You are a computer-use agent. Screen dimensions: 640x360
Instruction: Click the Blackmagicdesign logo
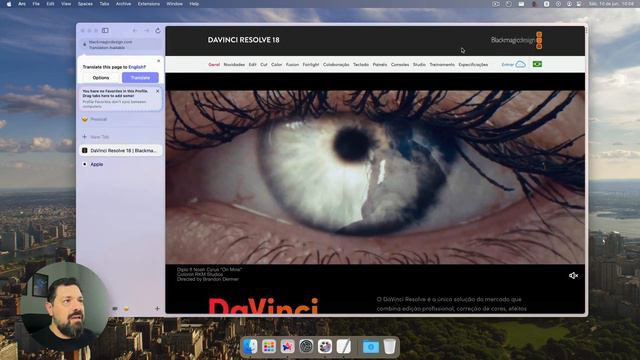(517, 40)
